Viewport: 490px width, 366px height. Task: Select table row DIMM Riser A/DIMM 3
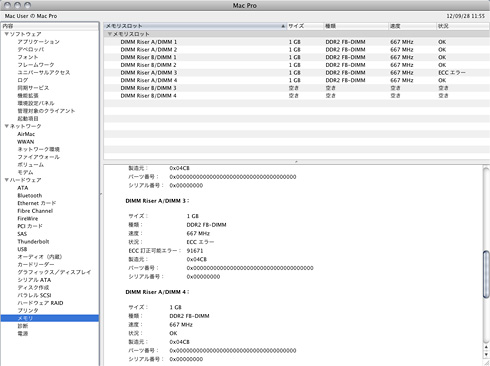297,72
